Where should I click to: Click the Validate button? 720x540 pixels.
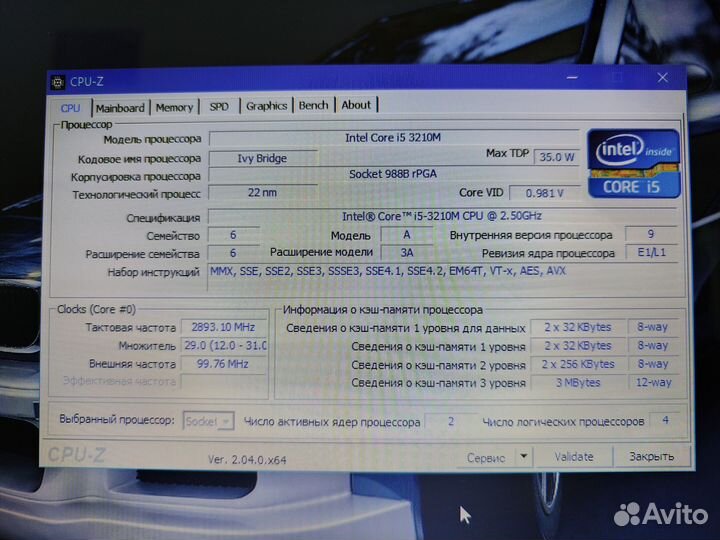(574, 456)
